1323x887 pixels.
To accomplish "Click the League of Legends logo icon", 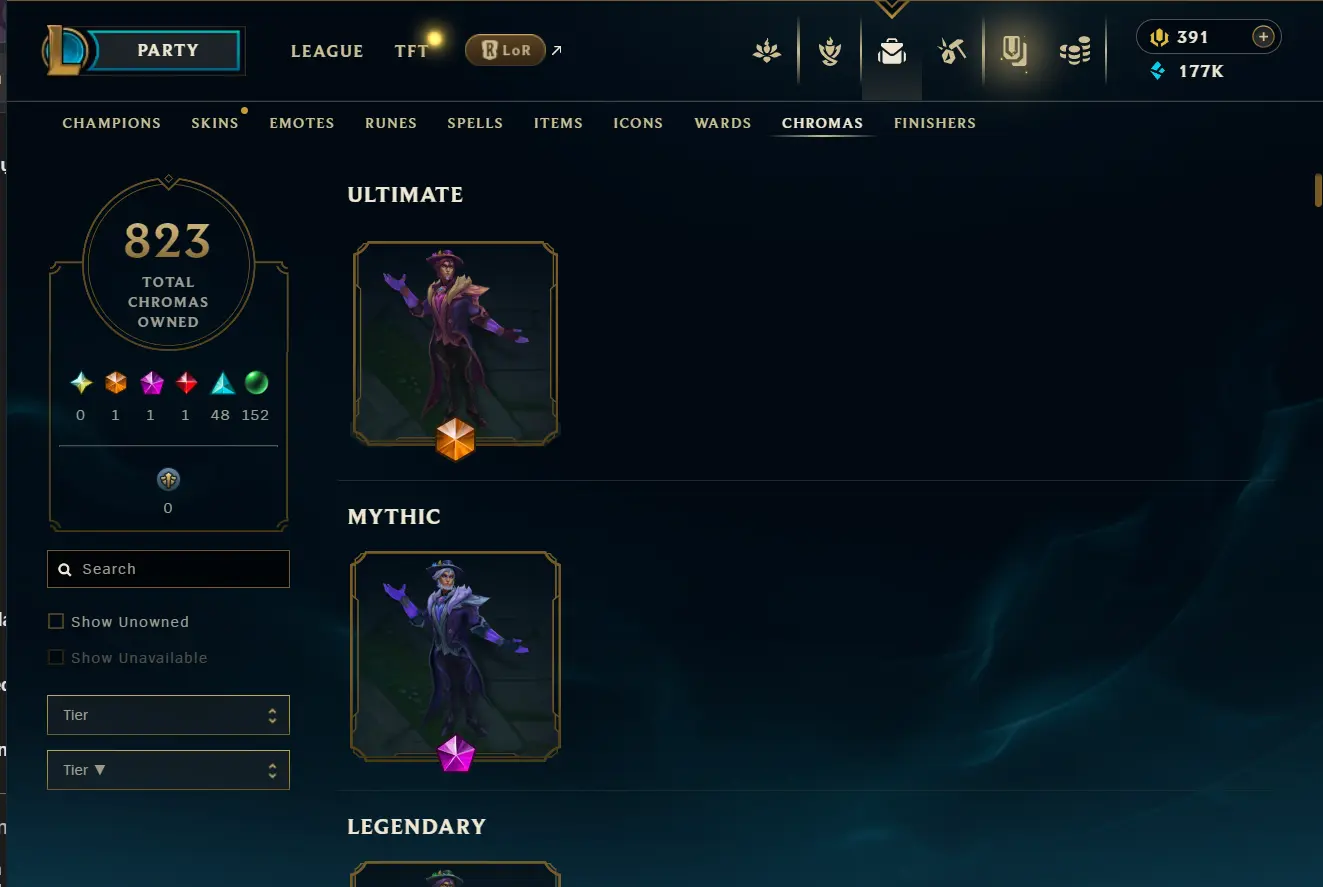I will [x=66, y=50].
